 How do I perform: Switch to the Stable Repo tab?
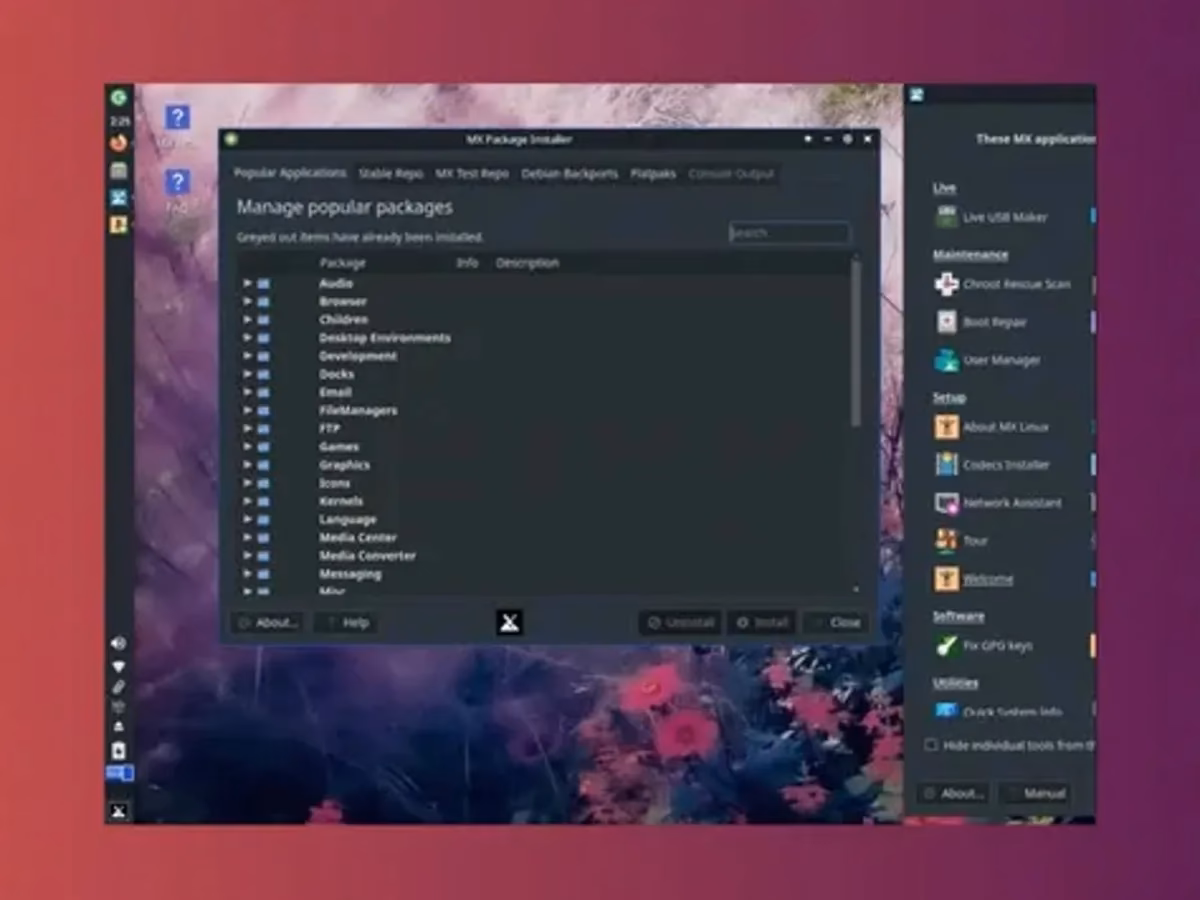388,173
